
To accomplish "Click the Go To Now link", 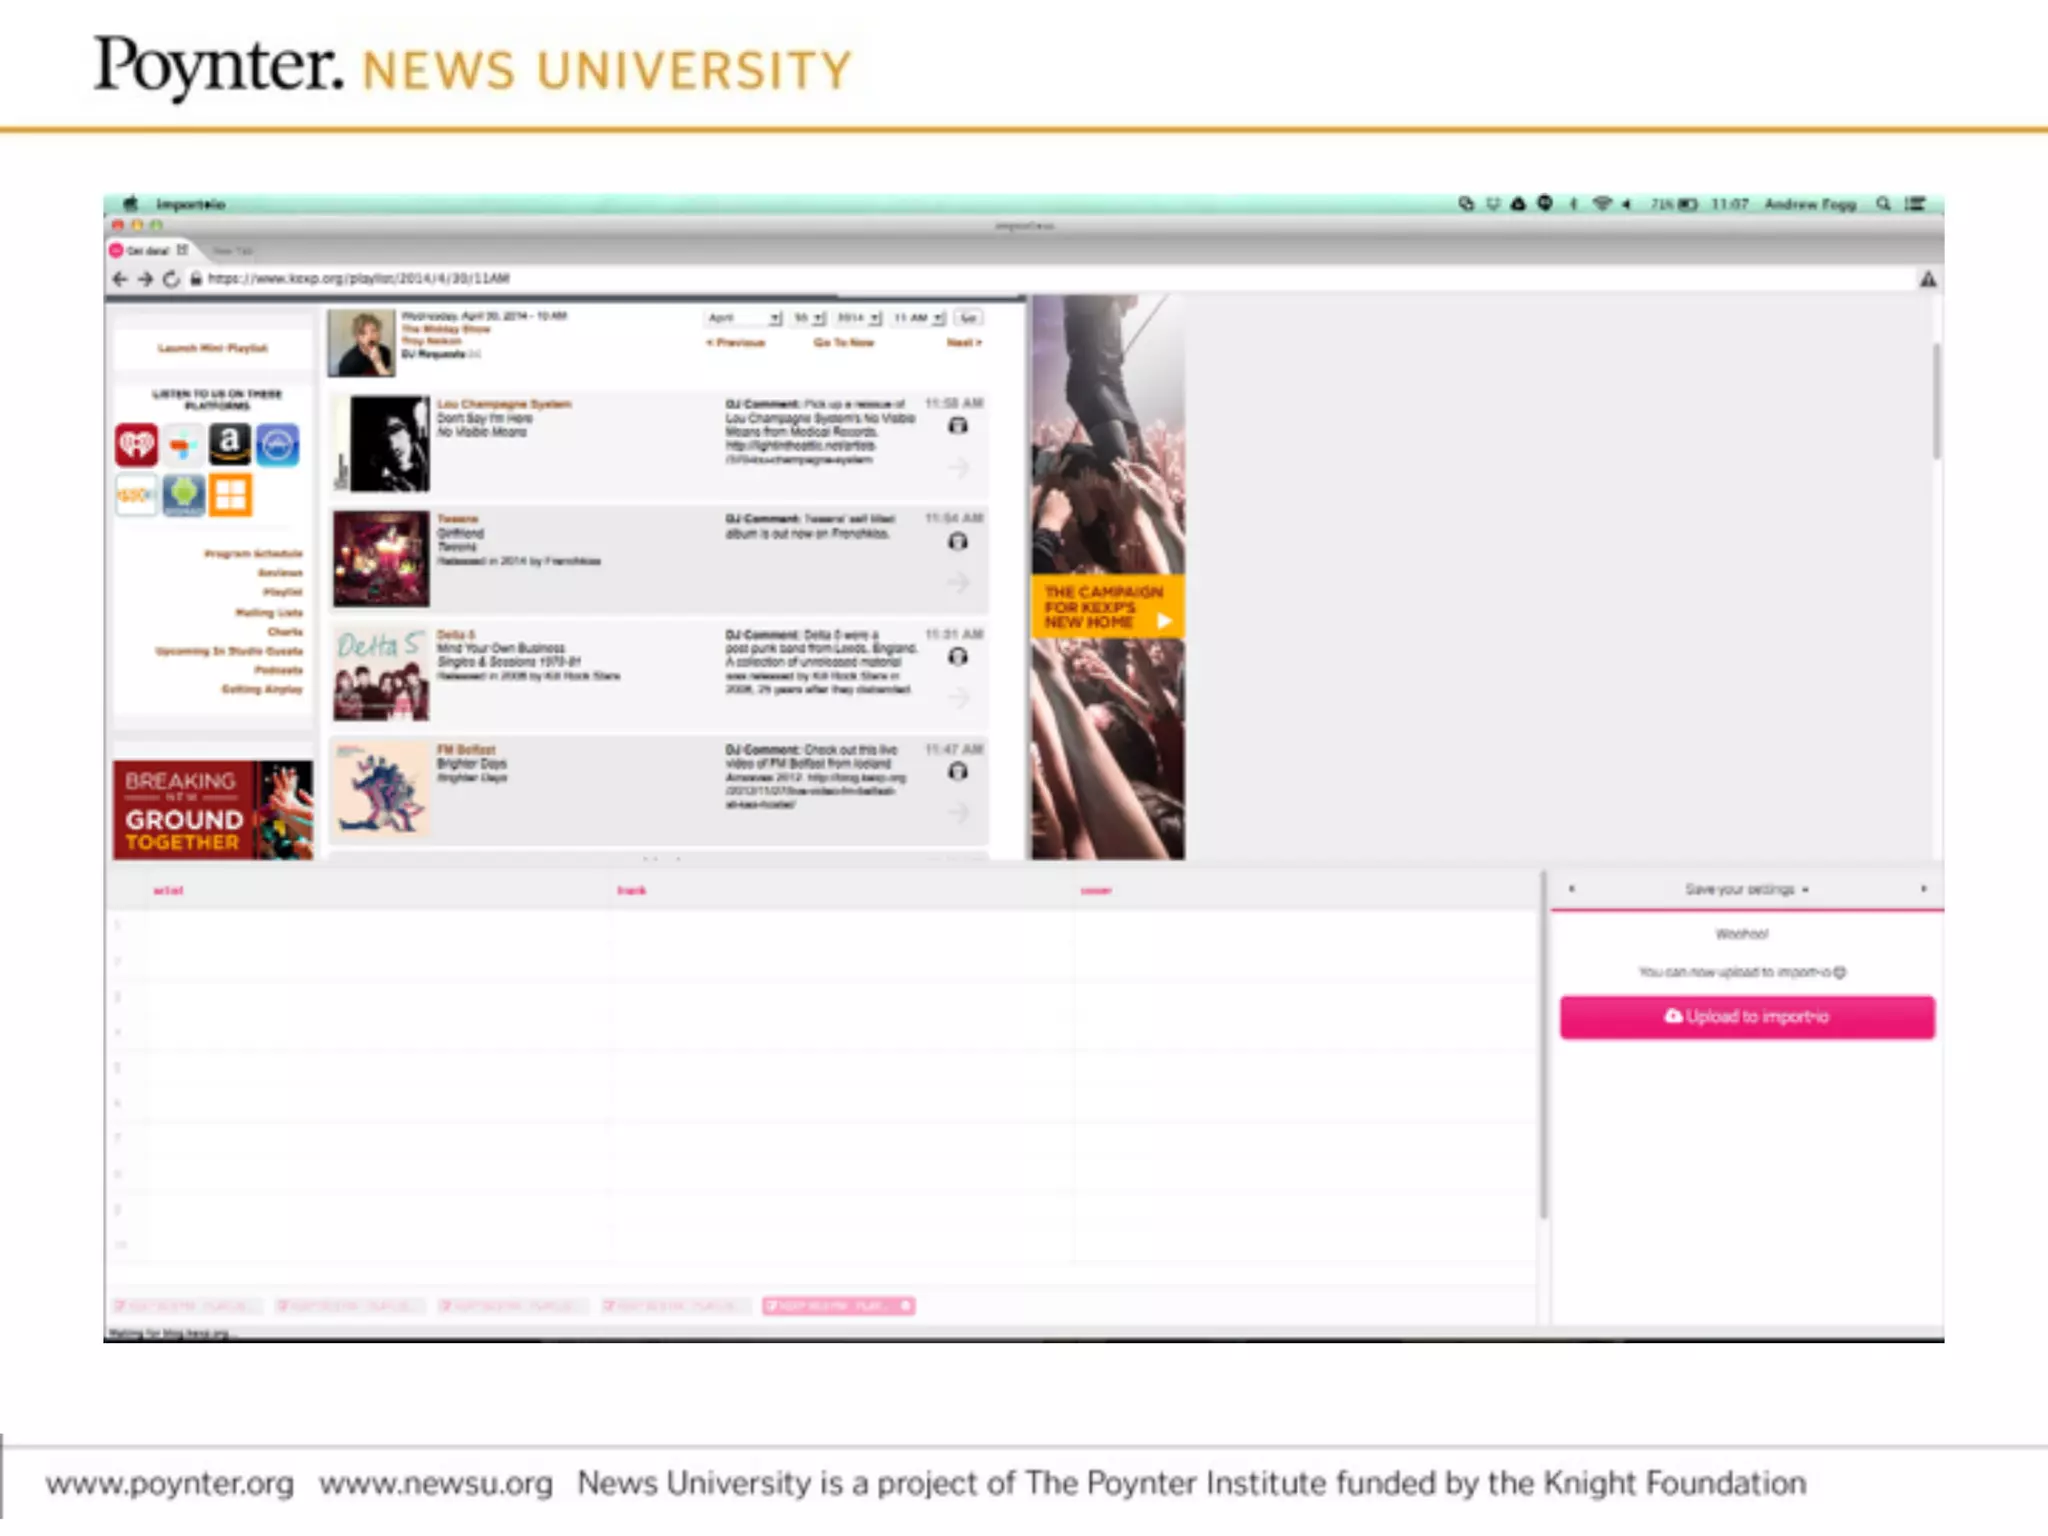I will pos(843,343).
